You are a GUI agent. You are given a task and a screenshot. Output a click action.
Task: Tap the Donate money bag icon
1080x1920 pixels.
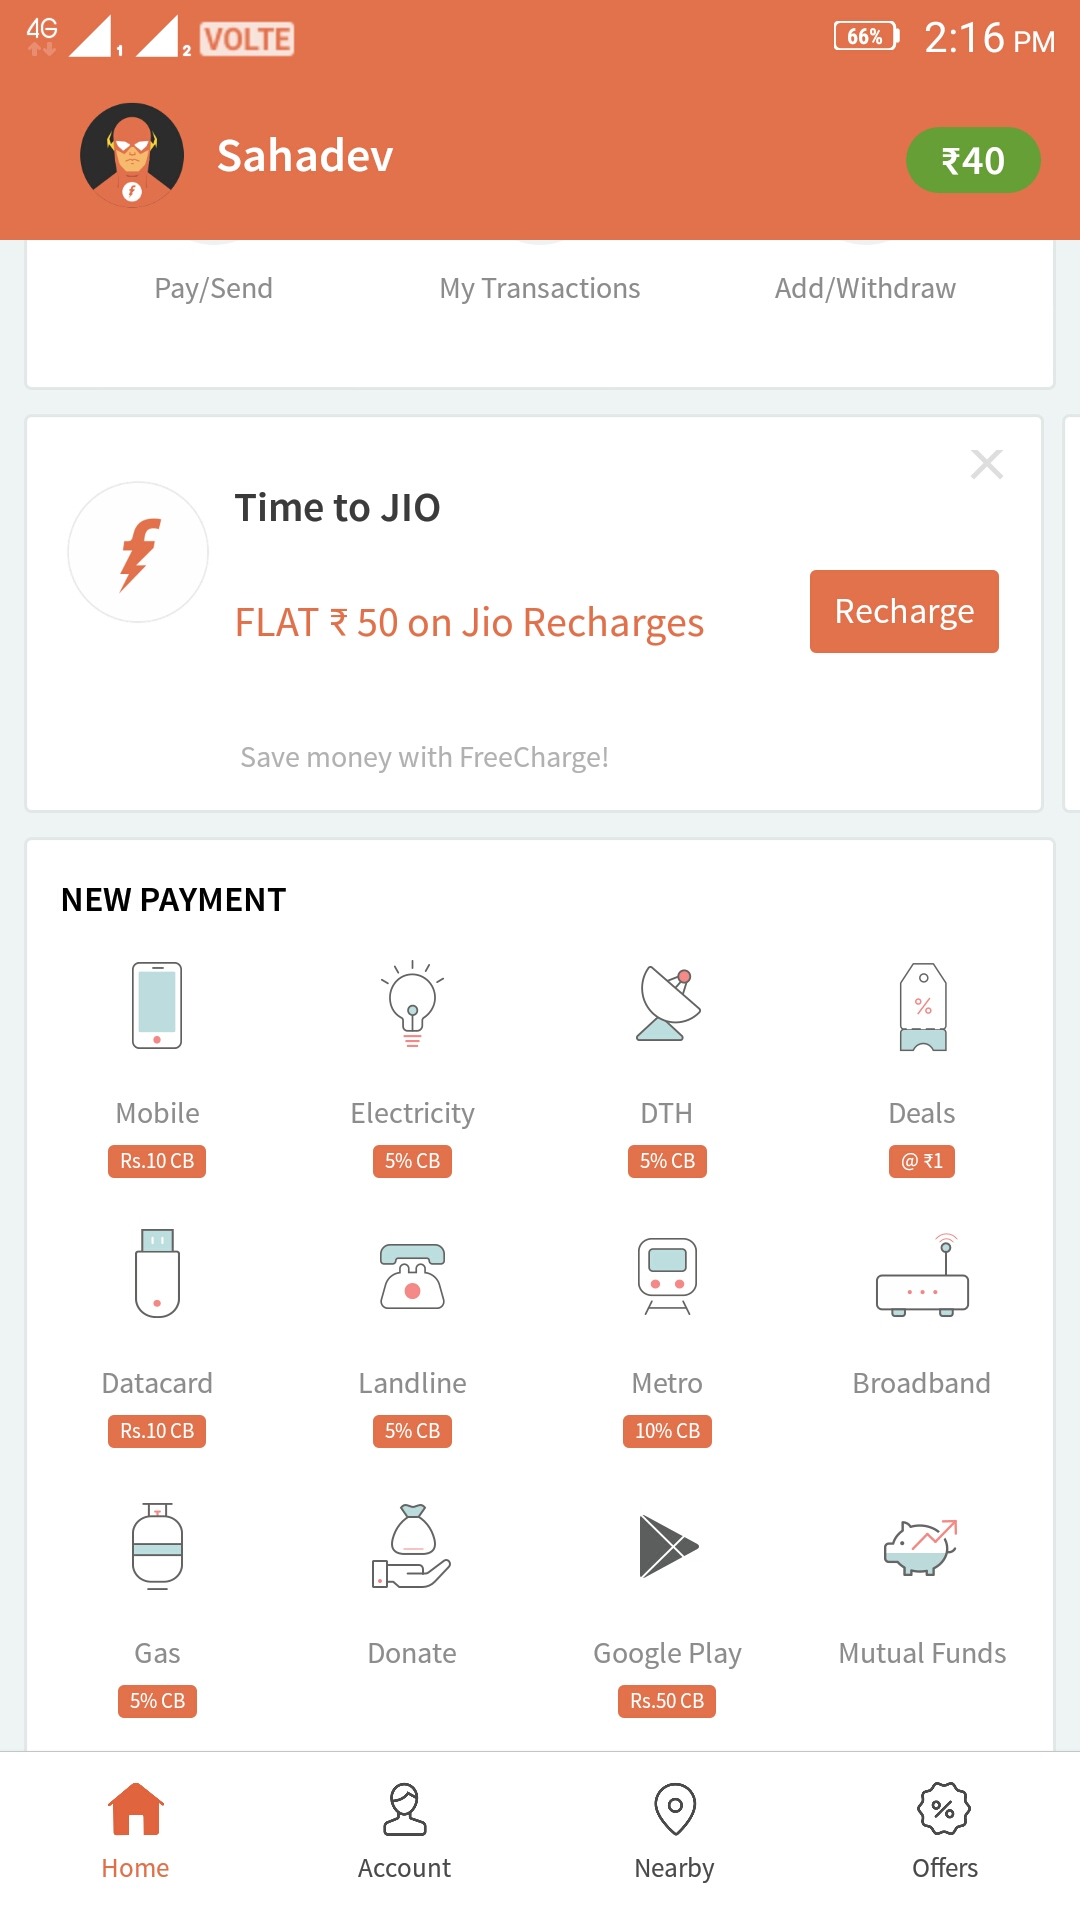[412, 1546]
